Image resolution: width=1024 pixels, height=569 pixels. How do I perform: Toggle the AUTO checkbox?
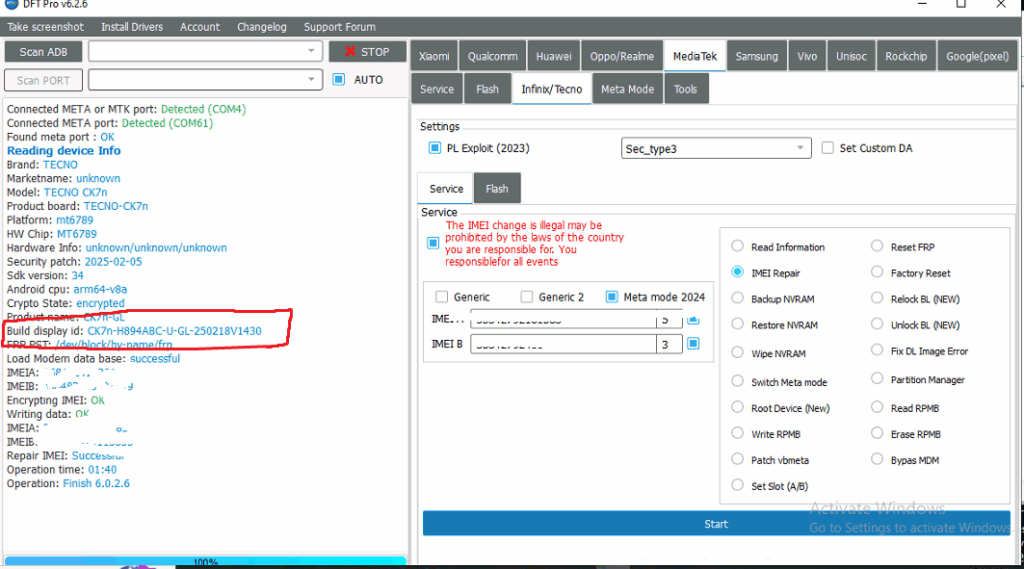[x=339, y=79]
